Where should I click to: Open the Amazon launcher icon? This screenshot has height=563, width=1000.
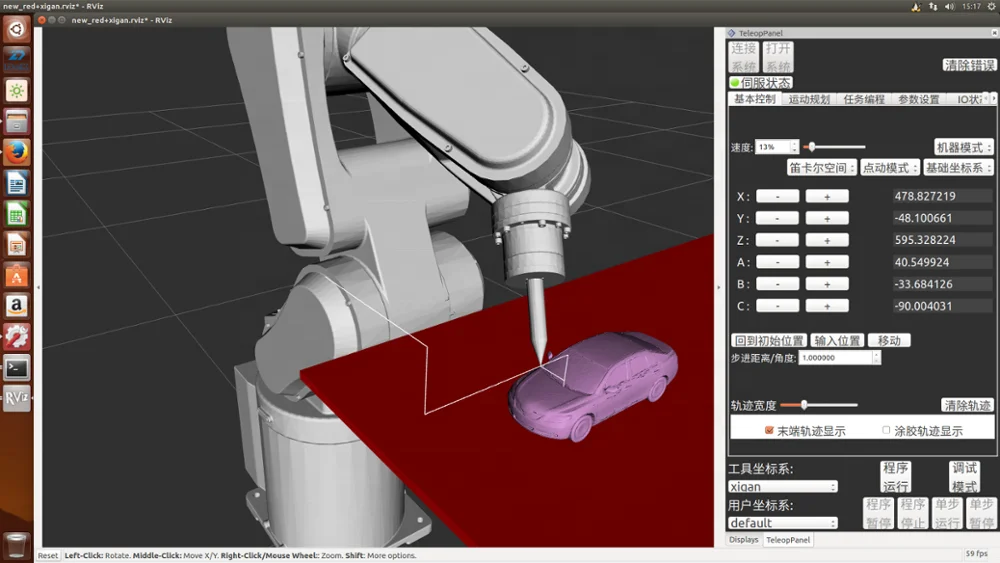coord(17,305)
